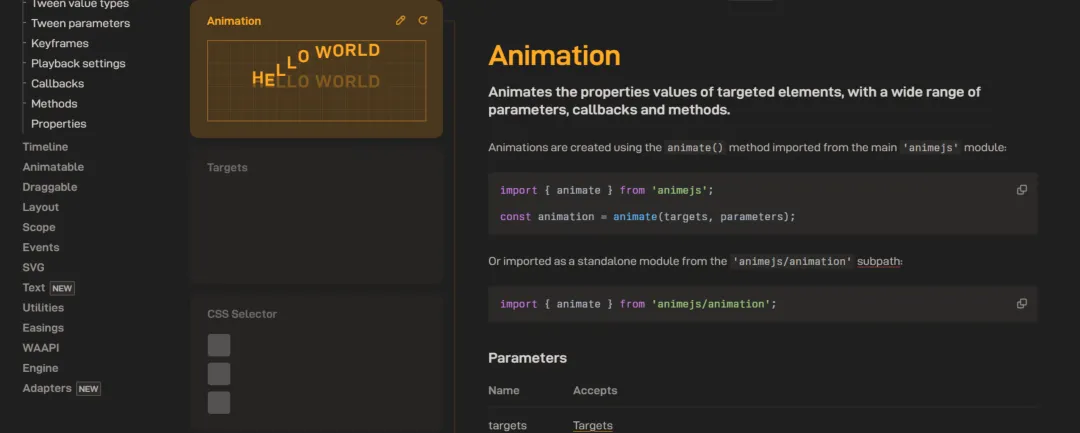1080x433 pixels.
Task: Open Tween parameters in sidebar
Action: coord(80,23)
